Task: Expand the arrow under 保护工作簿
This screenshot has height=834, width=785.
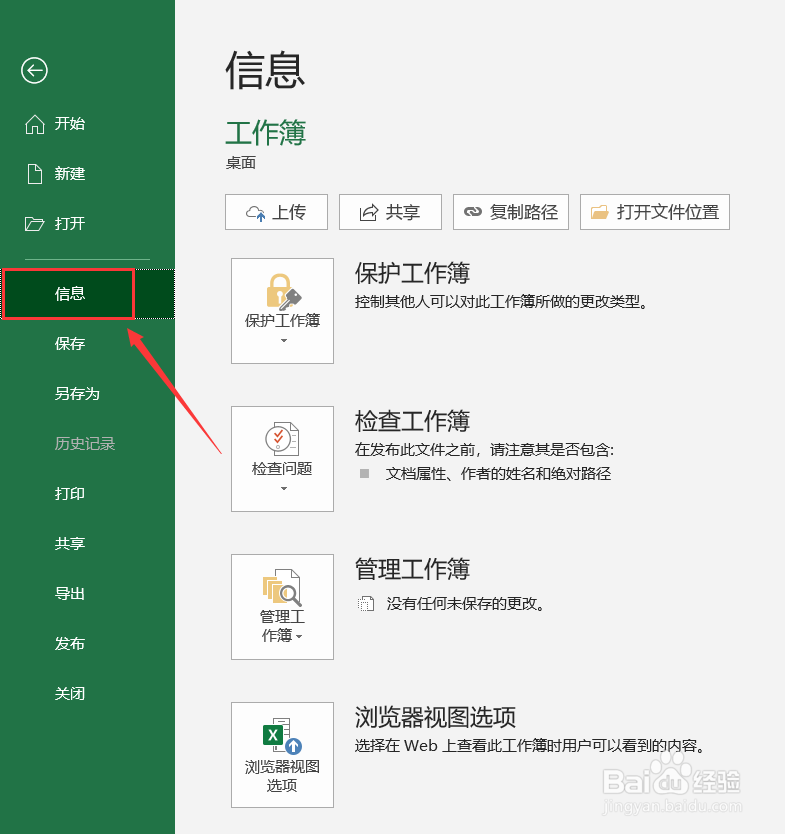Action: [x=283, y=340]
